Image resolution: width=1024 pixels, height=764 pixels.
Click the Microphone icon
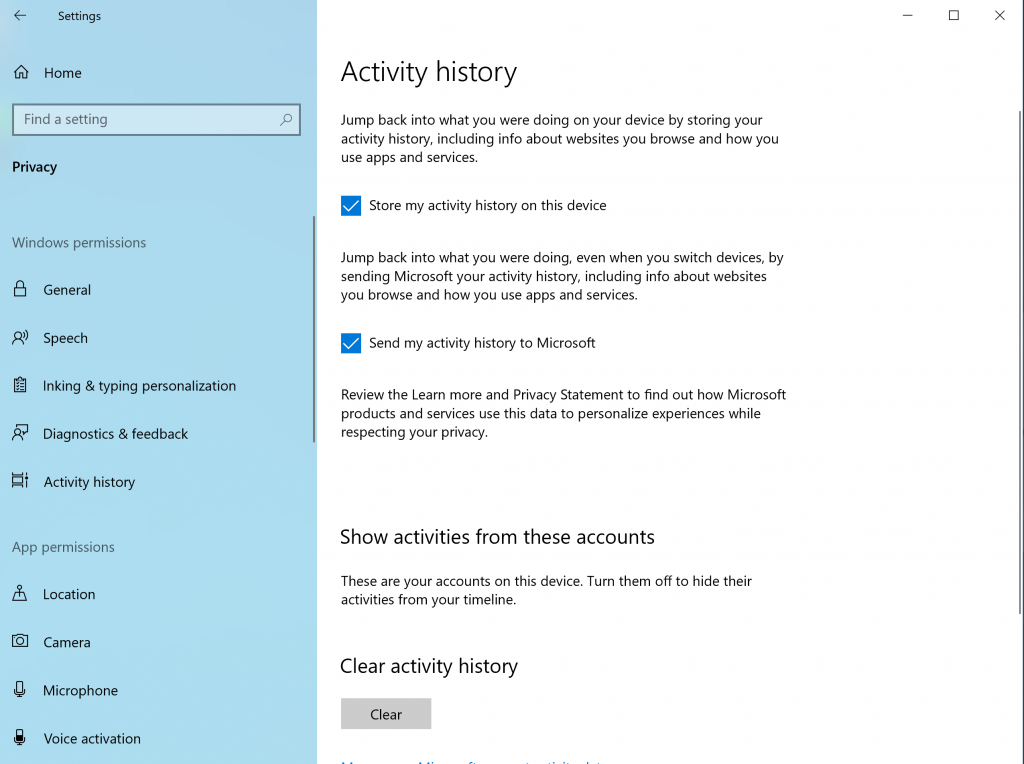click(20, 690)
